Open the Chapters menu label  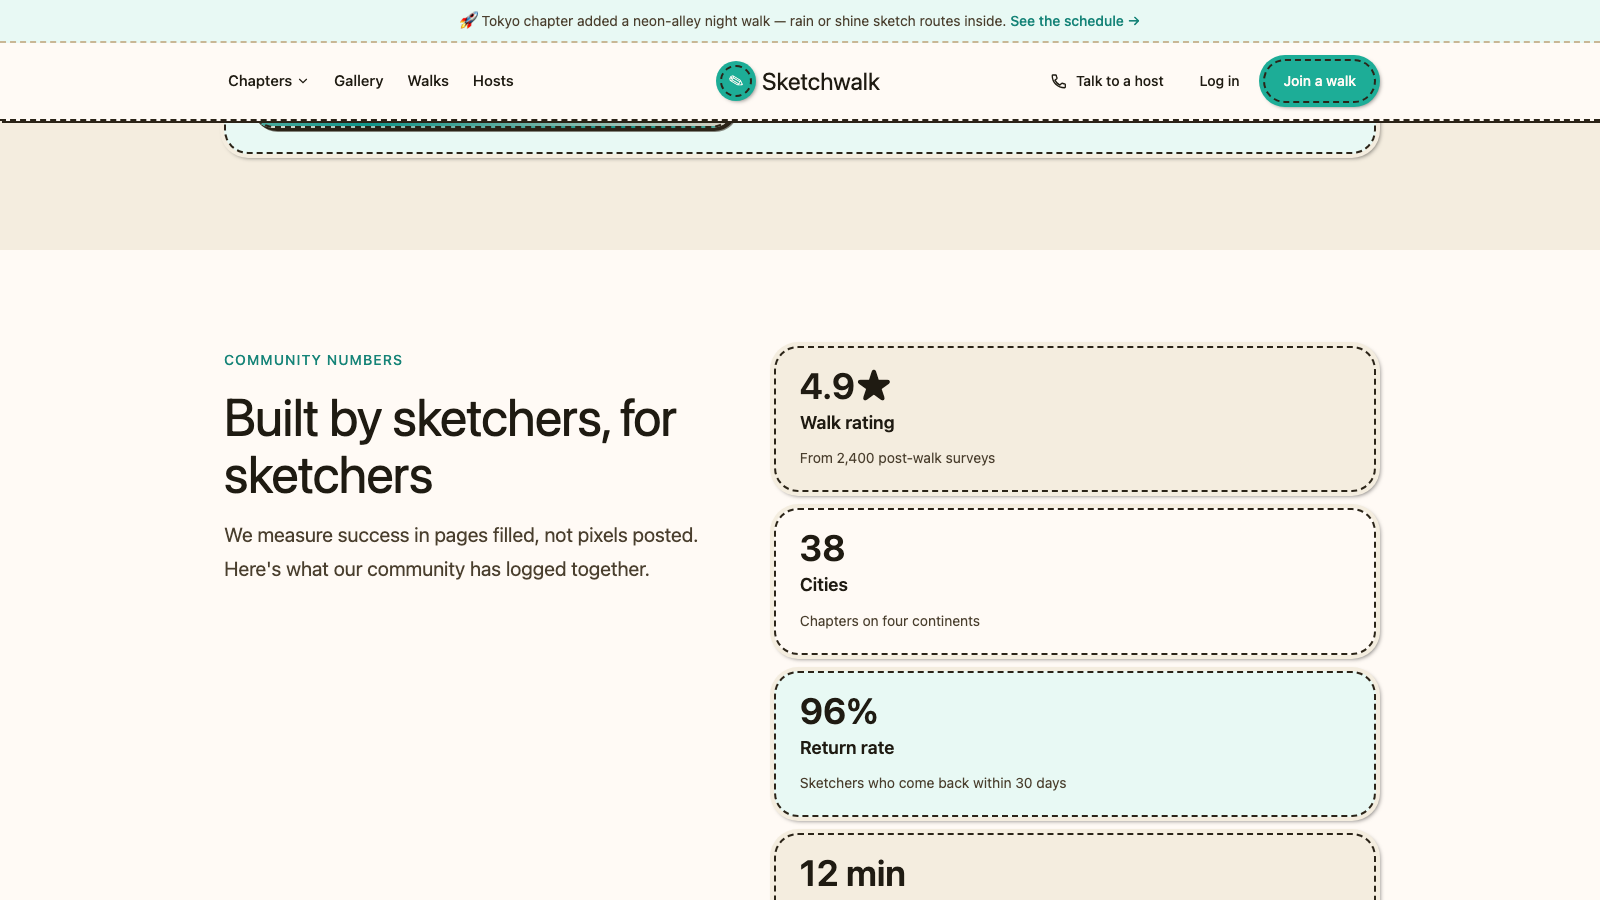260,81
